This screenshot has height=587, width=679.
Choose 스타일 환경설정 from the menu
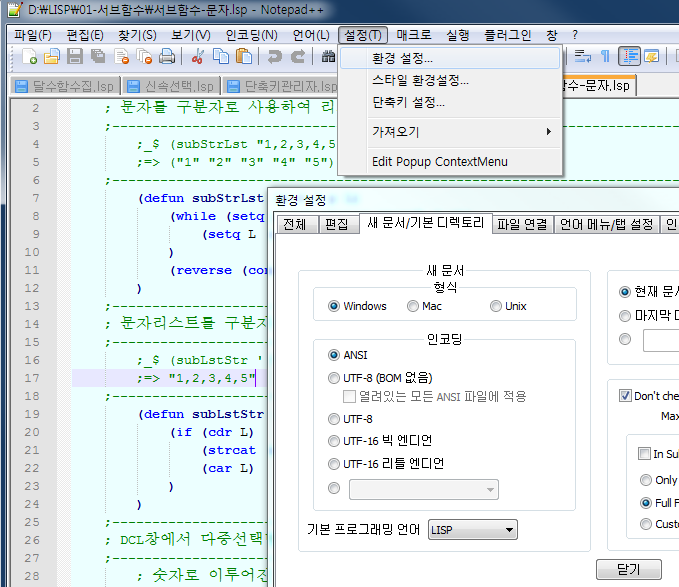[x=419, y=80]
